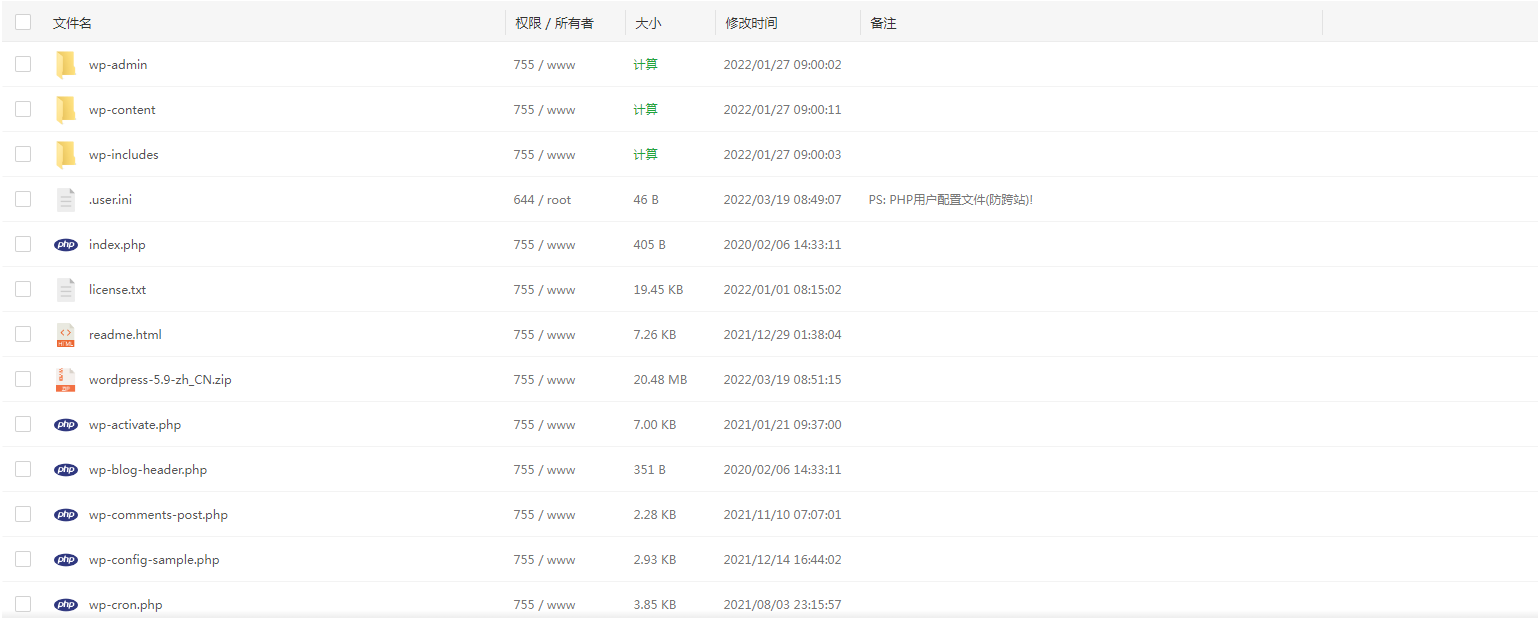This screenshot has height=620, width=1538.
Task: Click the ZIP icon for wordpress-5.9-zh_CN.zip
Action: [66, 380]
